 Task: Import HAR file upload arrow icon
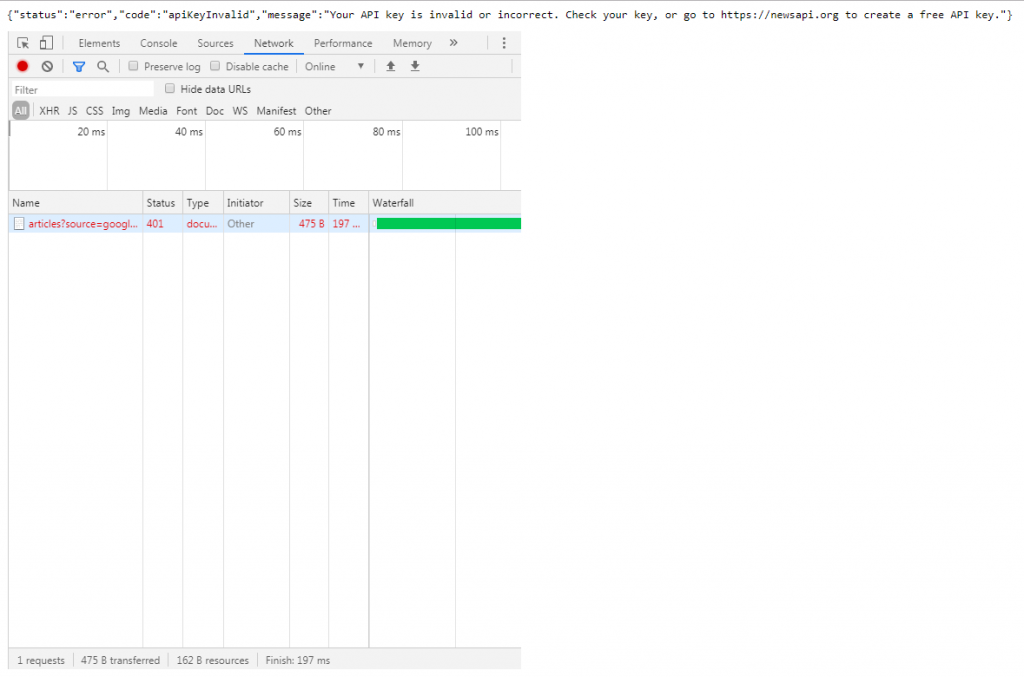coord(391,66)
